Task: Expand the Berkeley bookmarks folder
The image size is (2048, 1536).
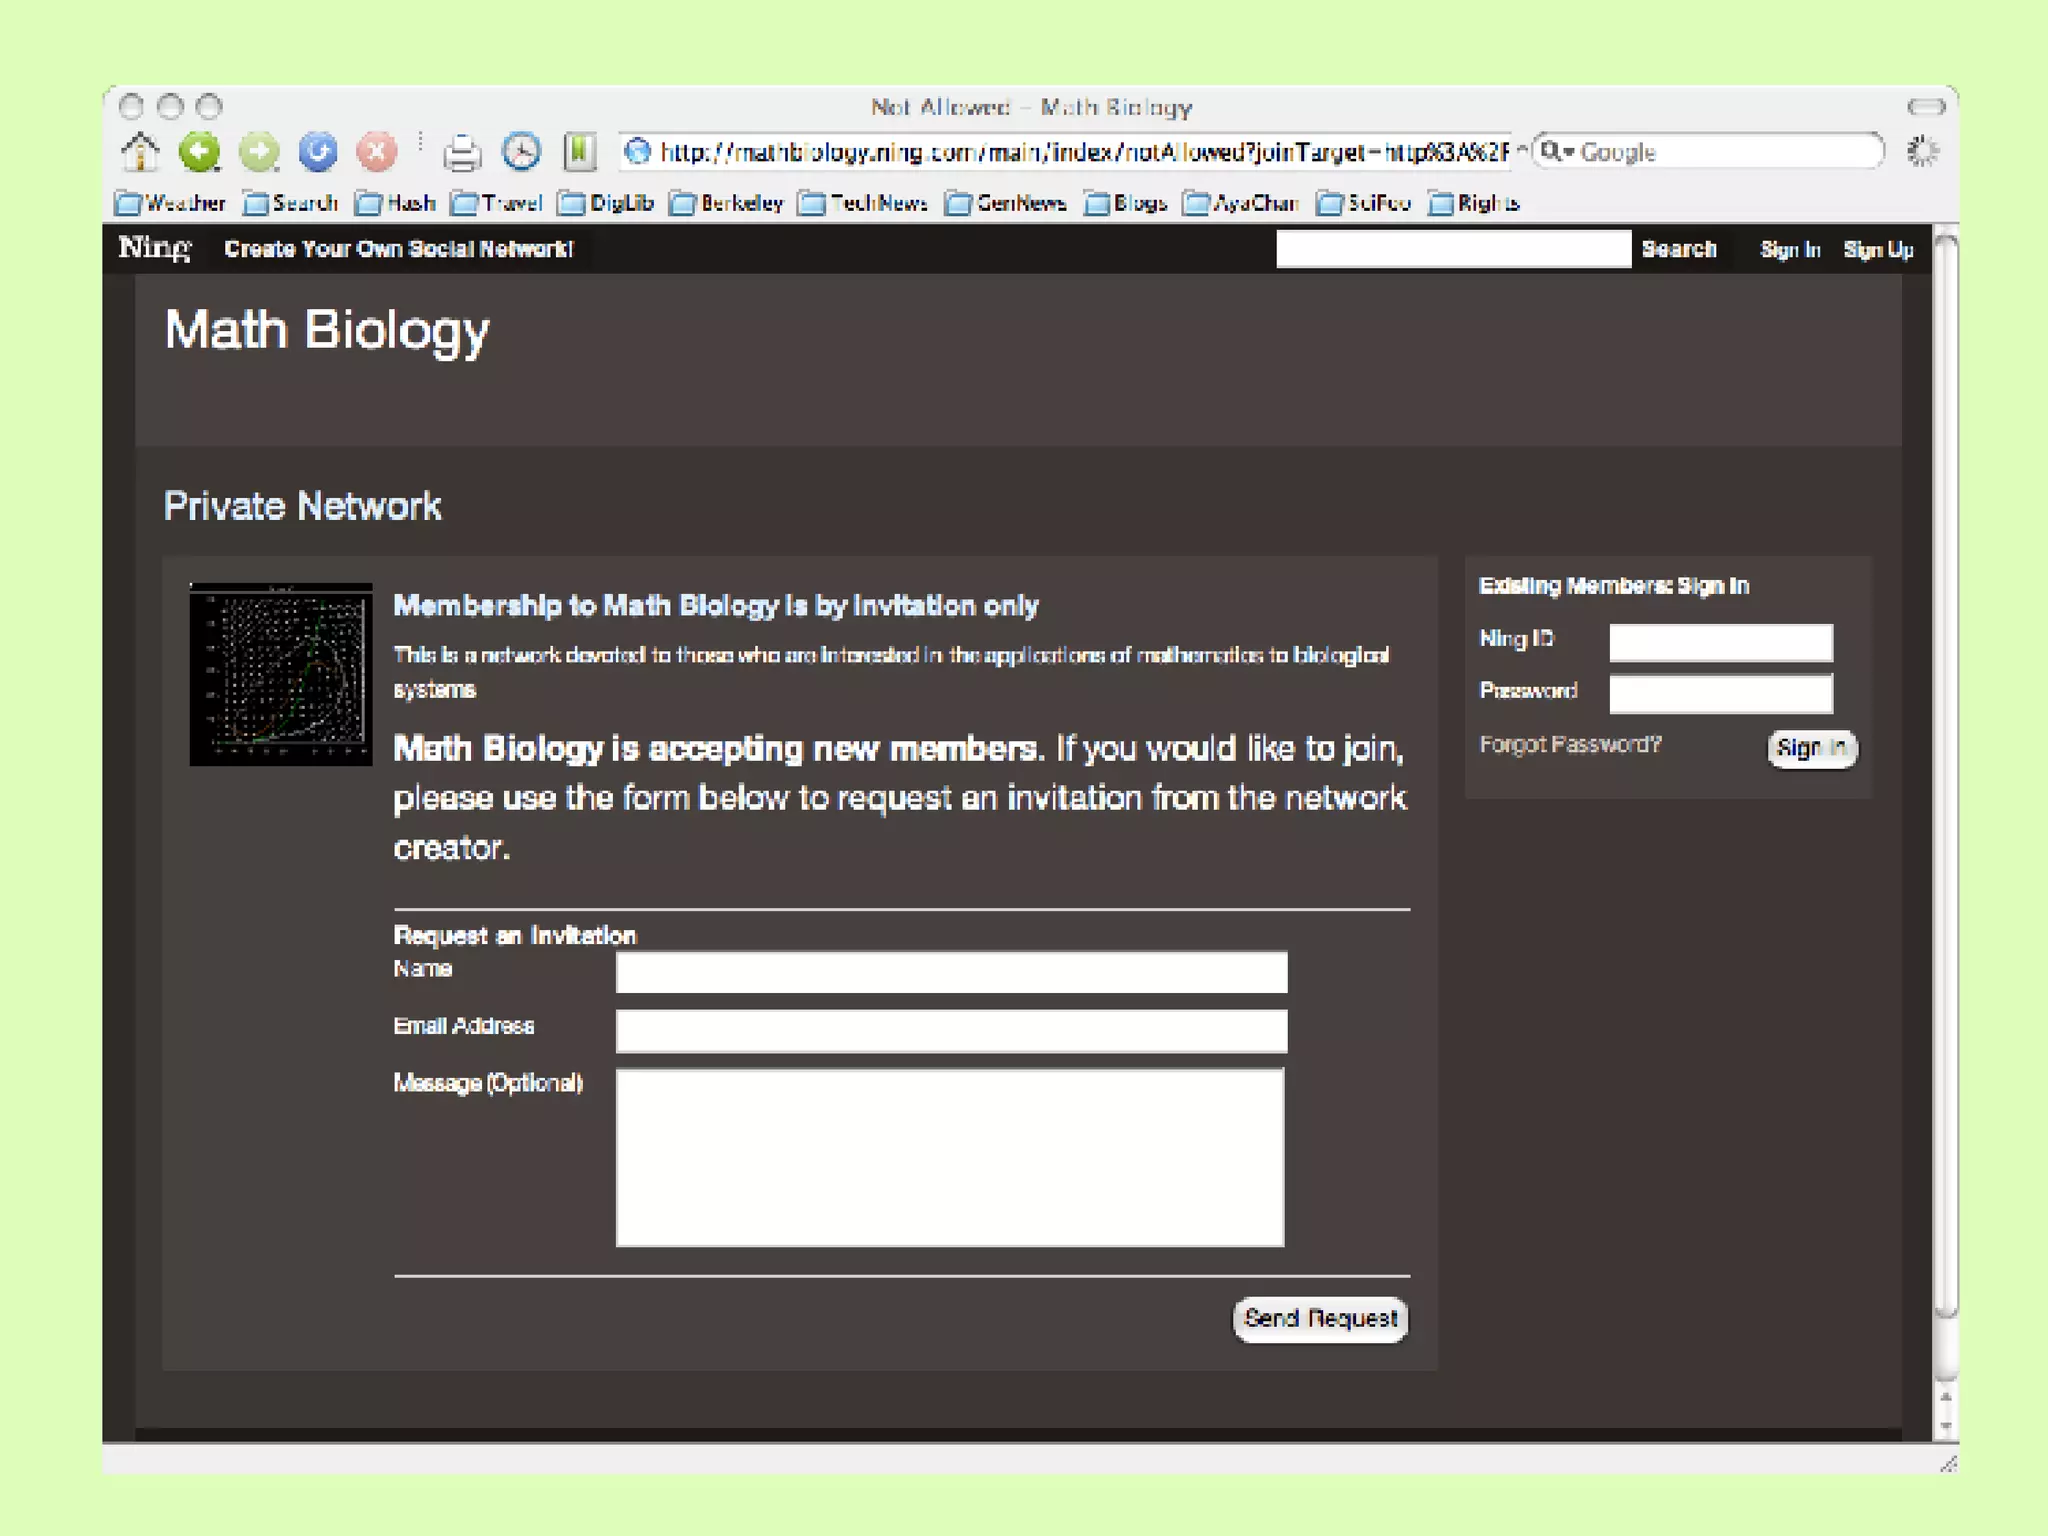Action: pos(727,203)
